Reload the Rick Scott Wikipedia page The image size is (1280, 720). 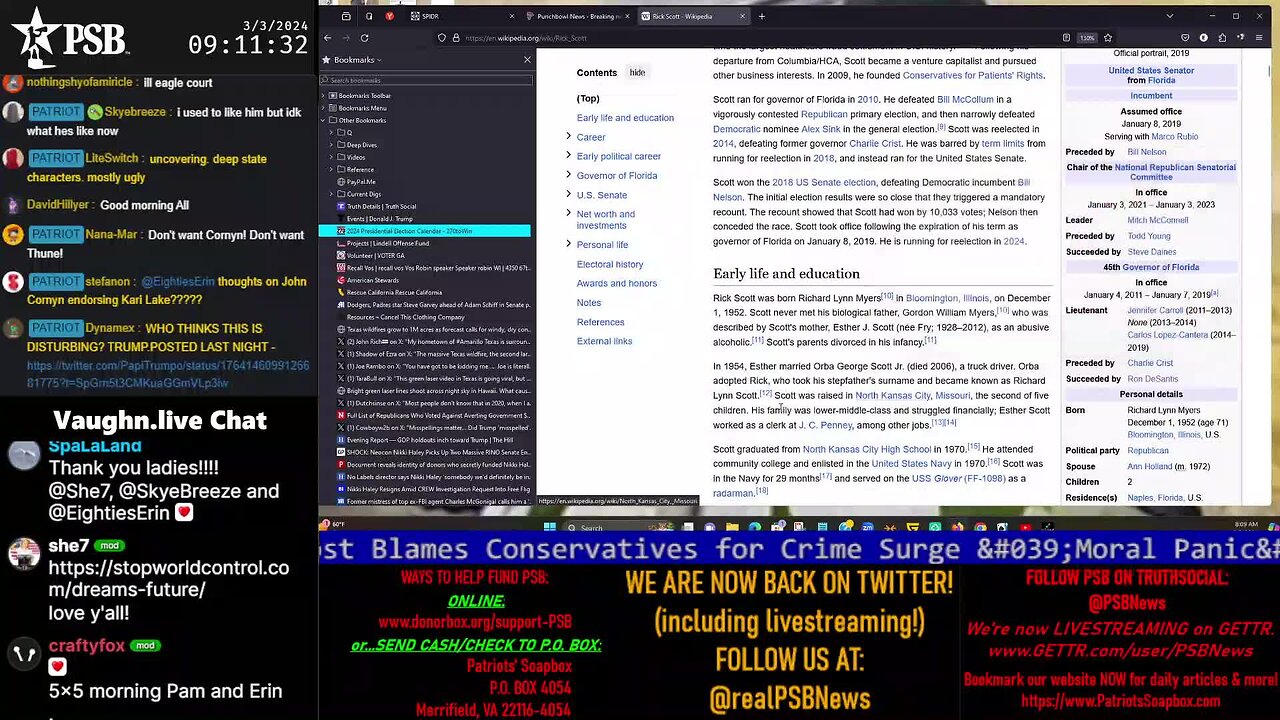click(364, 38)
